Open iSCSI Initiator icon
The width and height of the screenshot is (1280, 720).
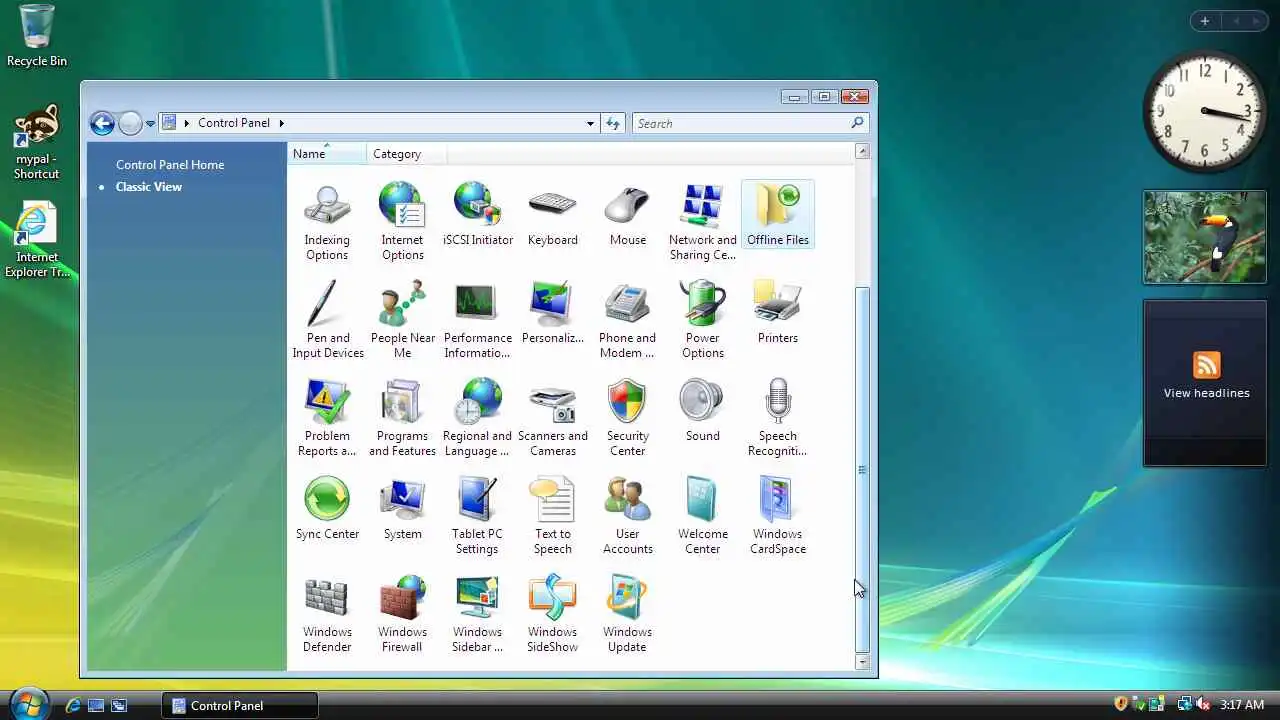tap(477, 215)
